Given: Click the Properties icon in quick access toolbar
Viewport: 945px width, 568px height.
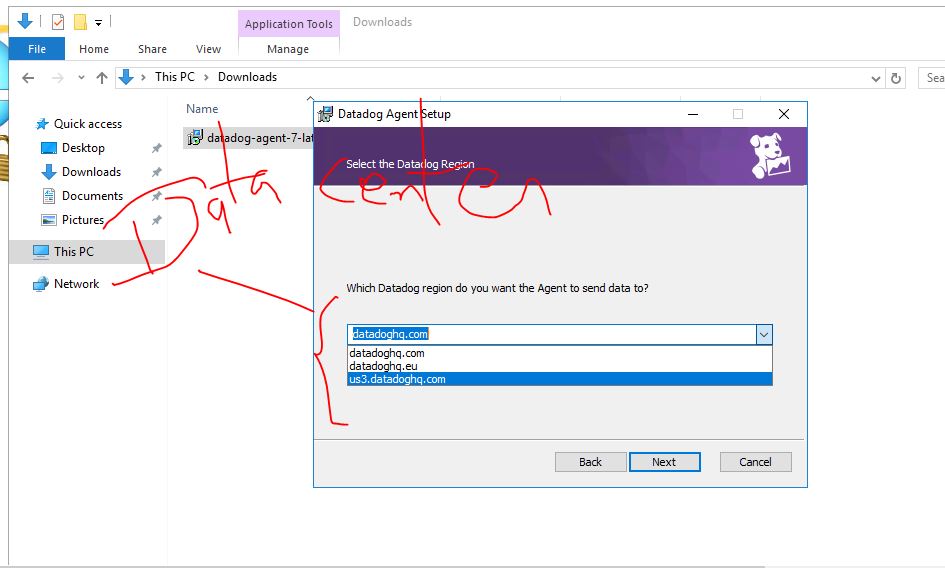Looking at the screenshot, I should pyautogui.click(x=57, y=21).
